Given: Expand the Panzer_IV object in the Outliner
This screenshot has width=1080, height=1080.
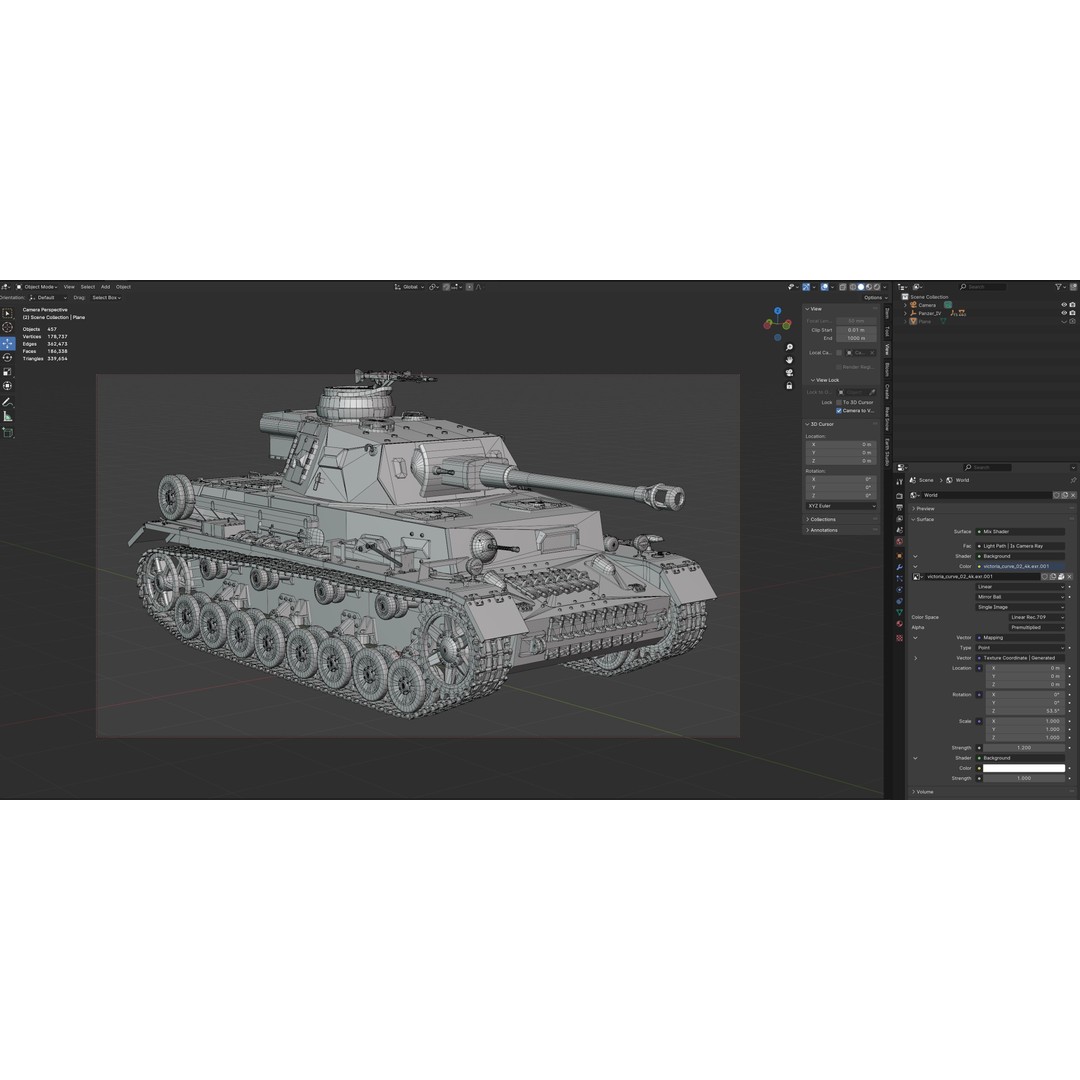Looking at the screenshot, I should click(905, 312).
